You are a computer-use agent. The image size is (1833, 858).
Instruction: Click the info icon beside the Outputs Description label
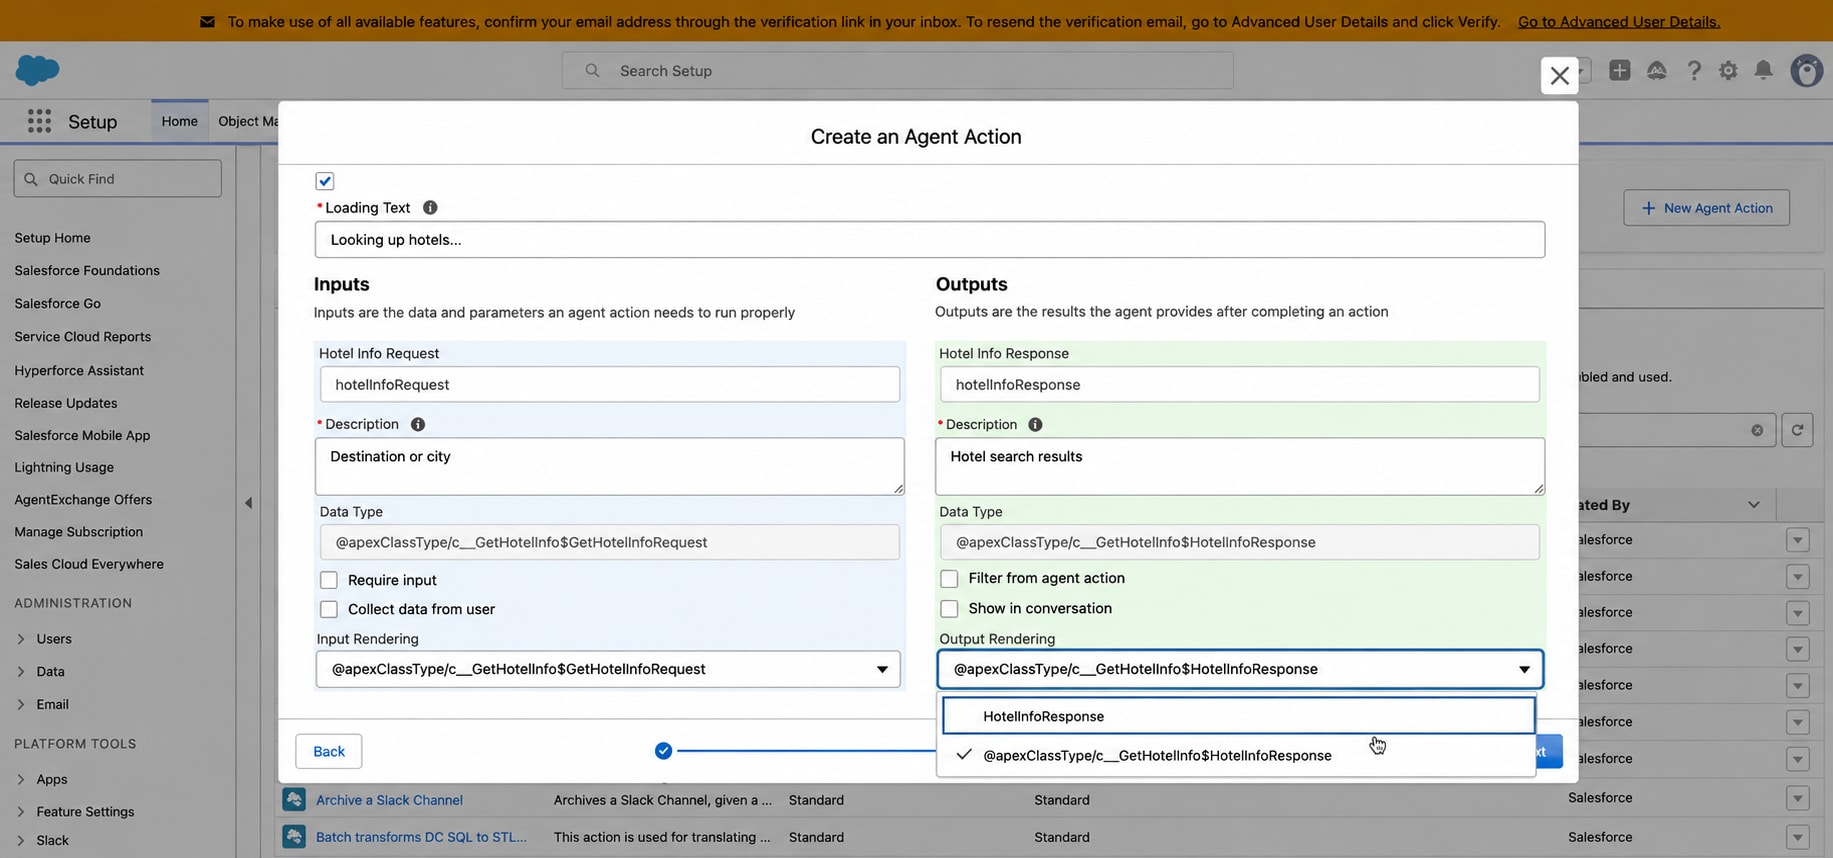click(x=1035, y=424)
